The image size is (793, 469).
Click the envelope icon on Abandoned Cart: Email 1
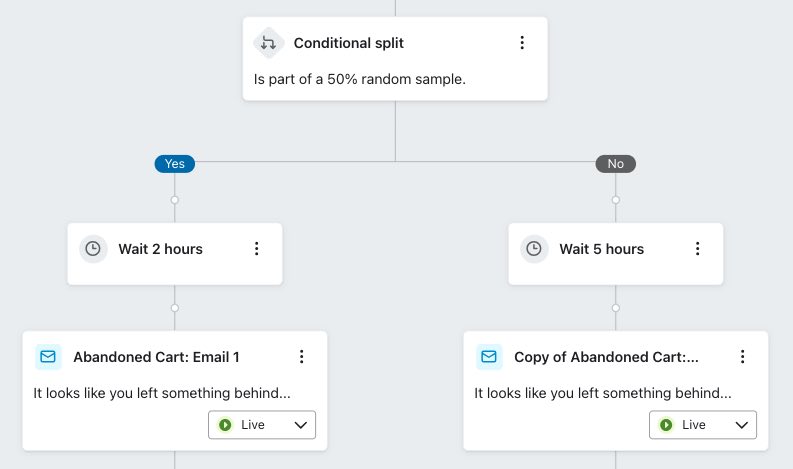pyautogui.click(x=48, y=357)
